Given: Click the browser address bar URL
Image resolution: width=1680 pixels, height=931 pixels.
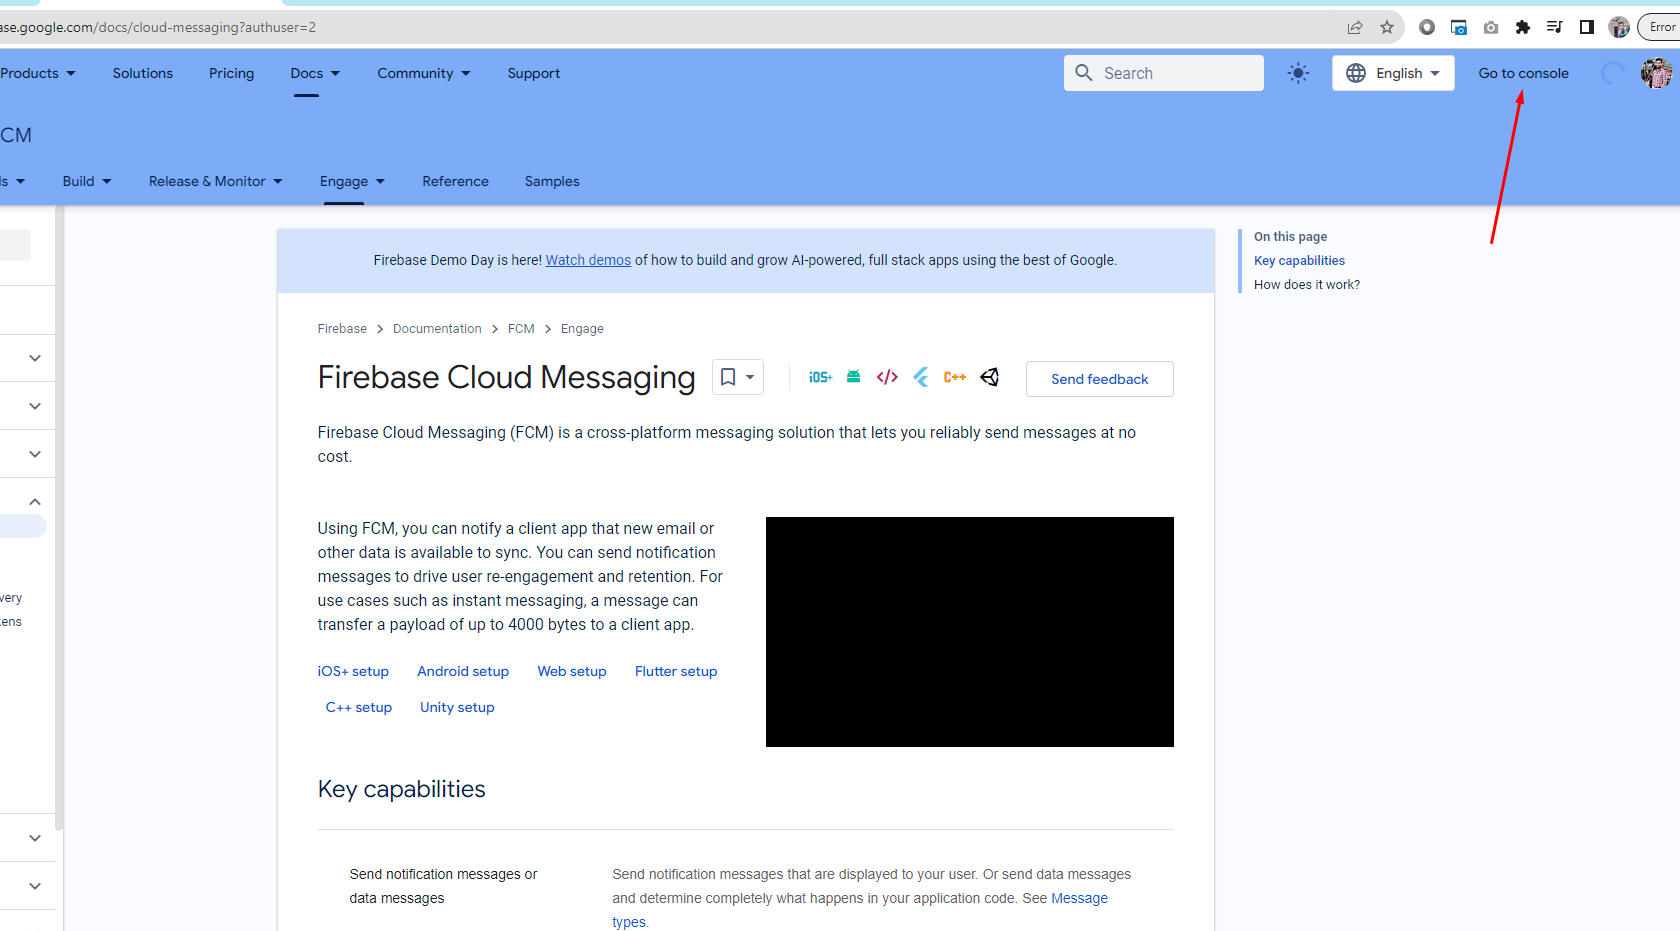Looking at the screenshot, I should pos(158,27).
